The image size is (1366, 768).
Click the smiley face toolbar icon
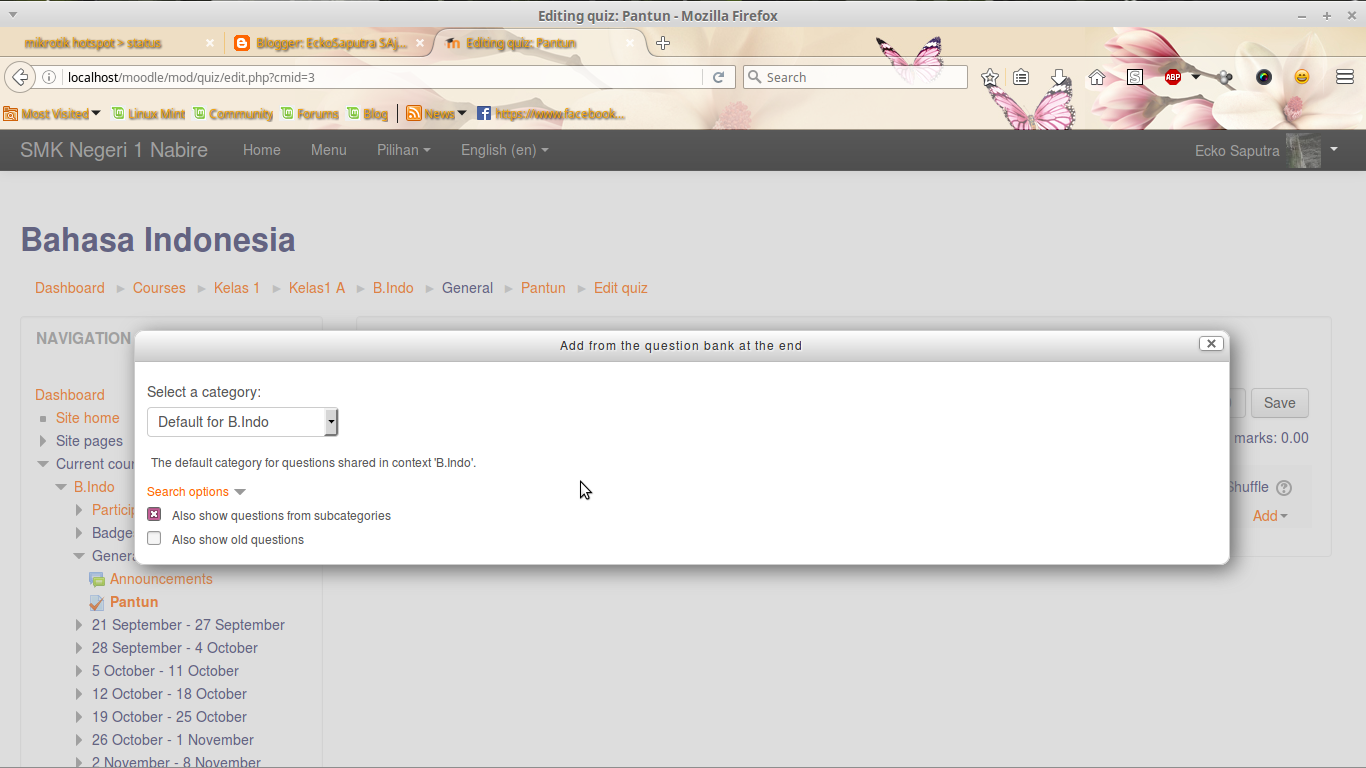1302,77
